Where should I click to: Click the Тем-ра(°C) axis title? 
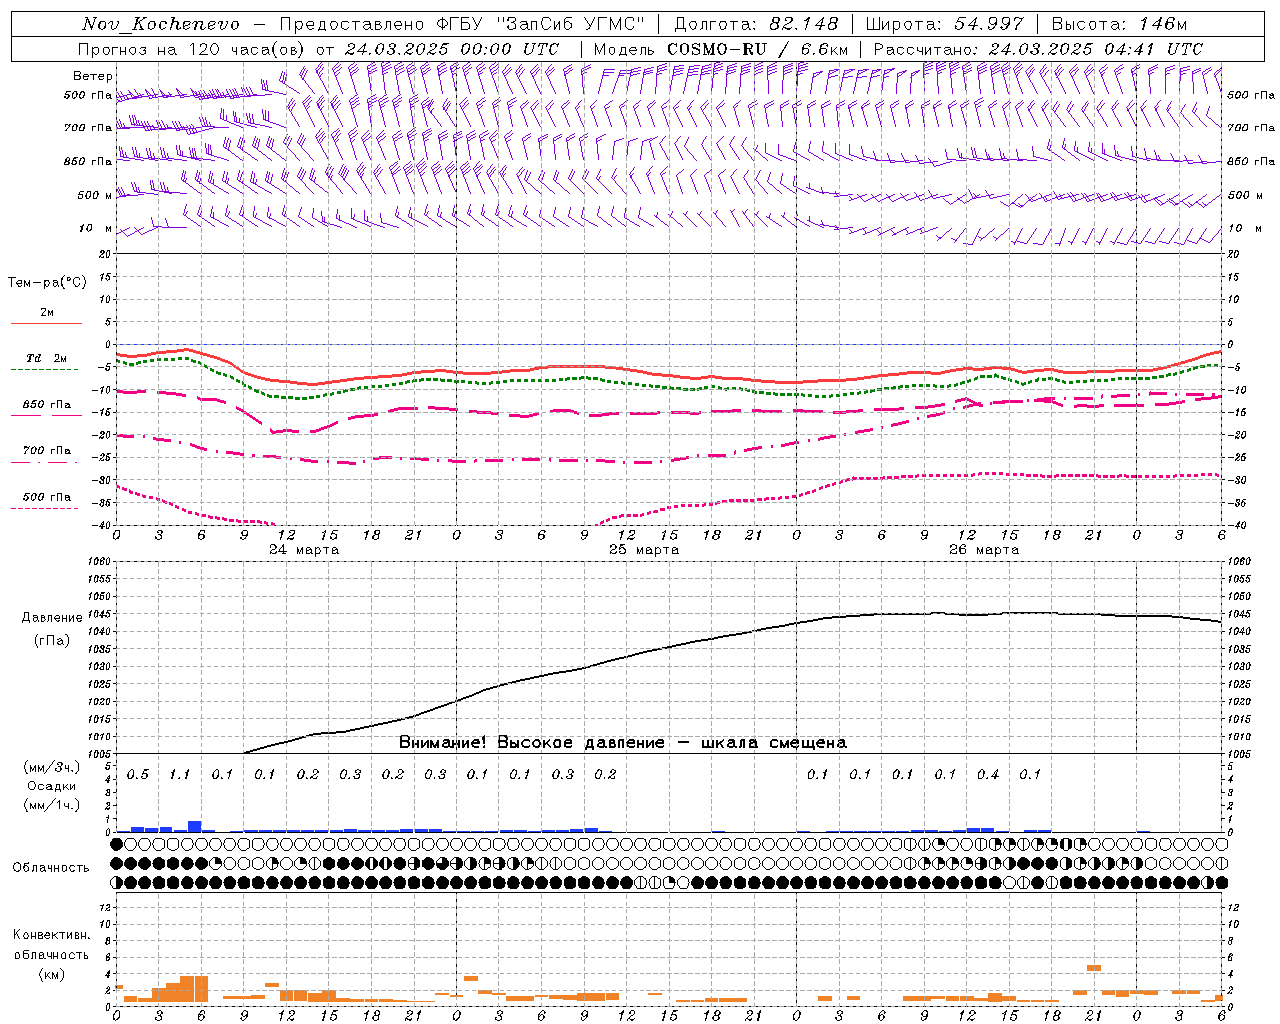tap(47, 283)
